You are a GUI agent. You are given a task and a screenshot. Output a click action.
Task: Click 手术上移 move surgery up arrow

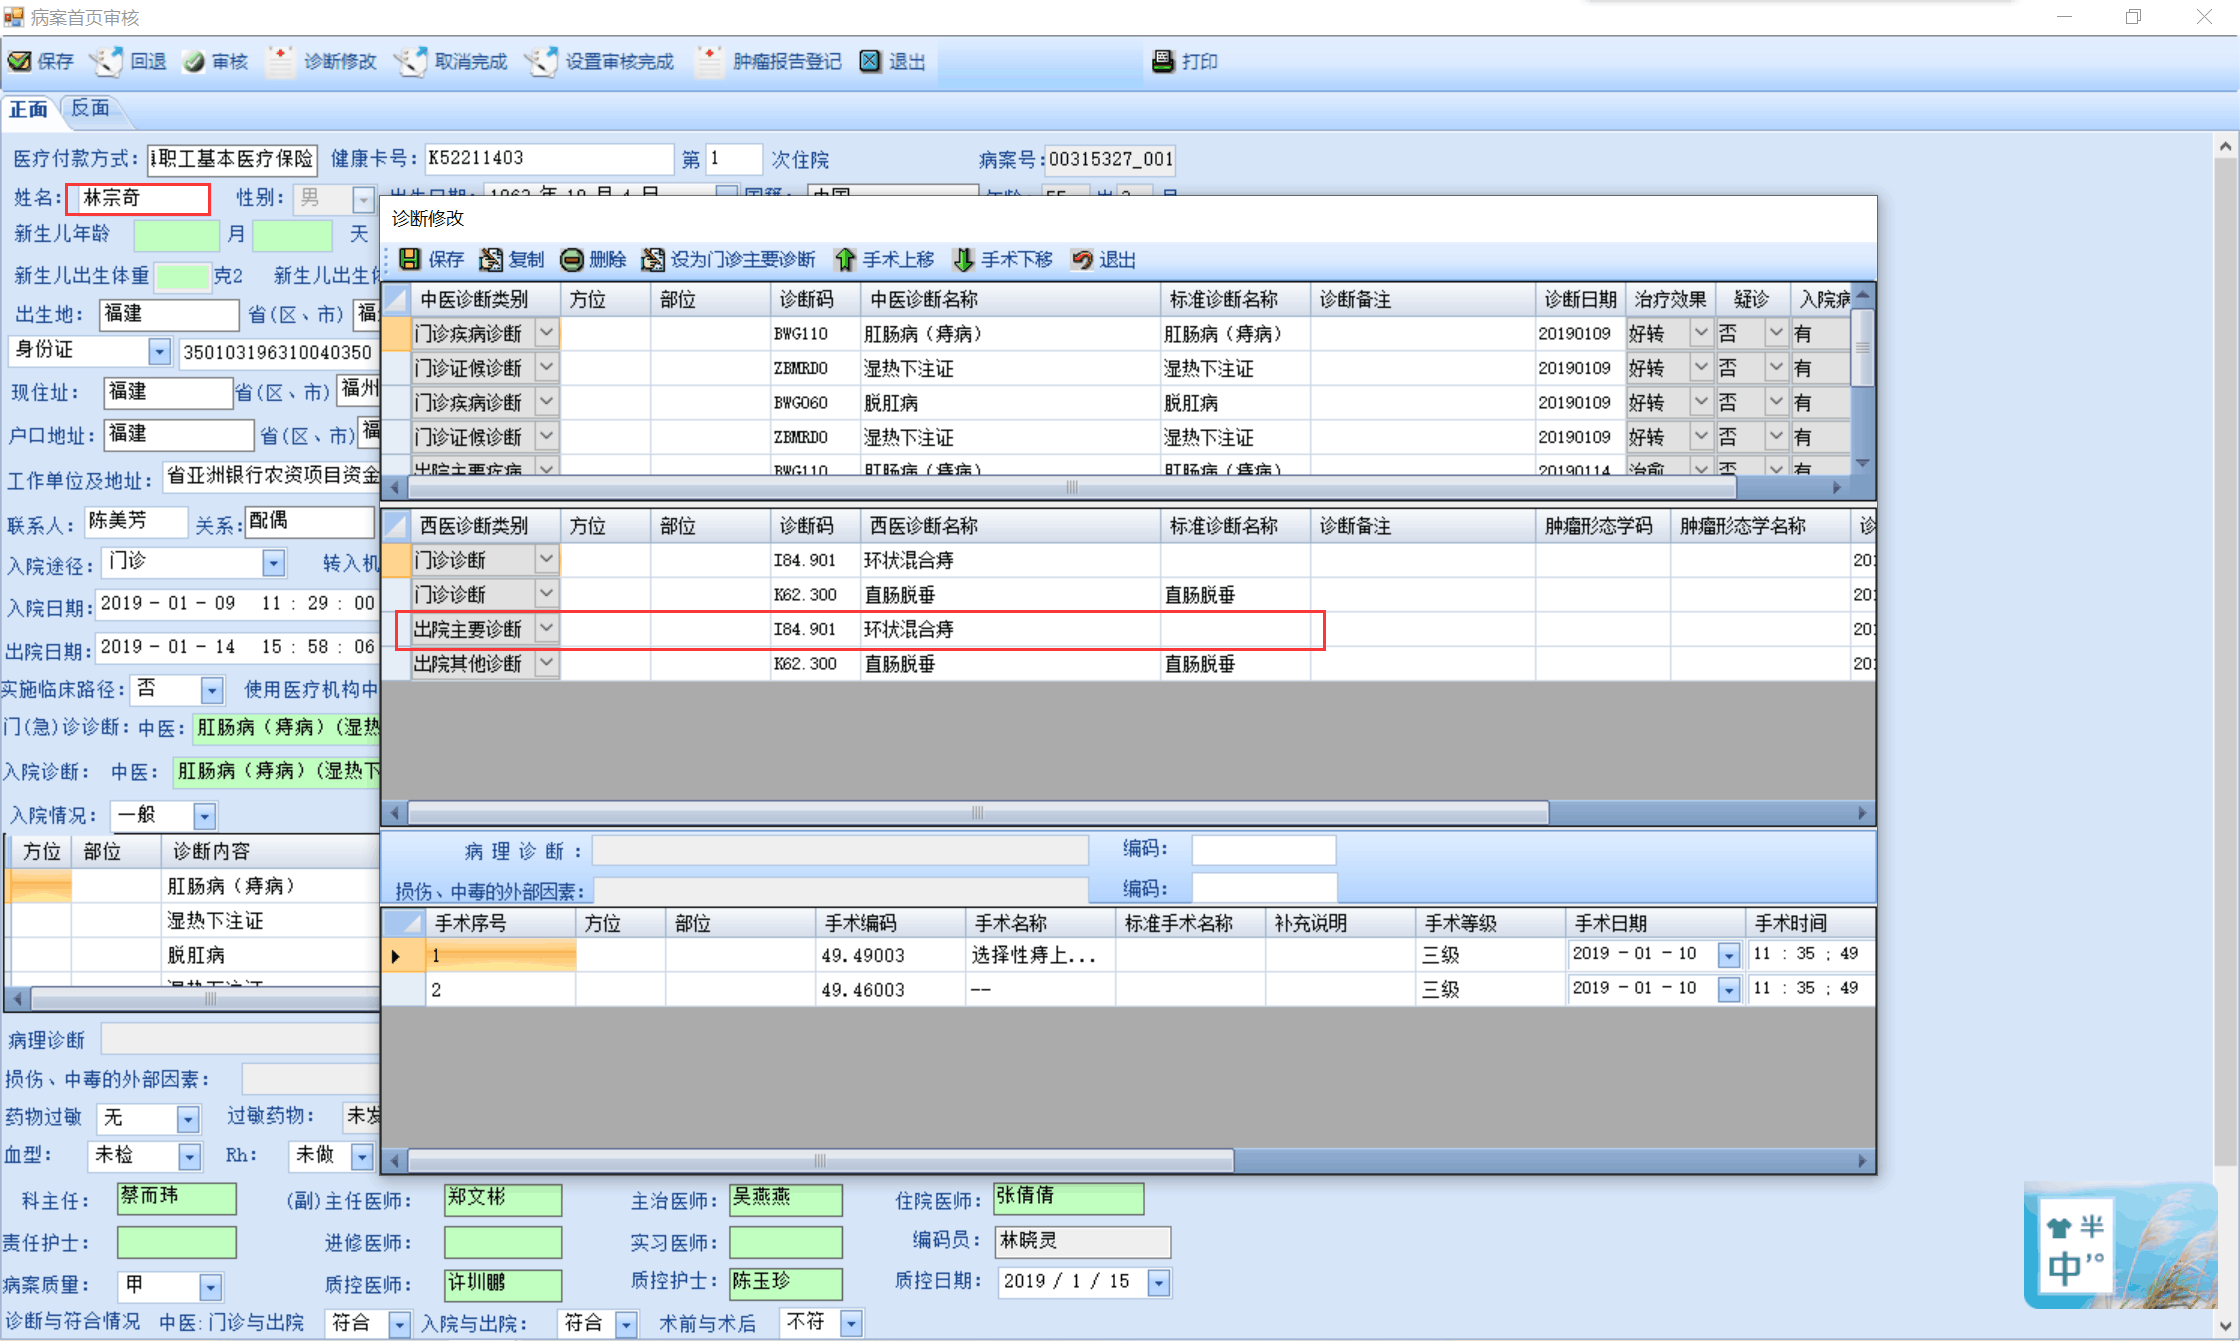click(846, 260)
